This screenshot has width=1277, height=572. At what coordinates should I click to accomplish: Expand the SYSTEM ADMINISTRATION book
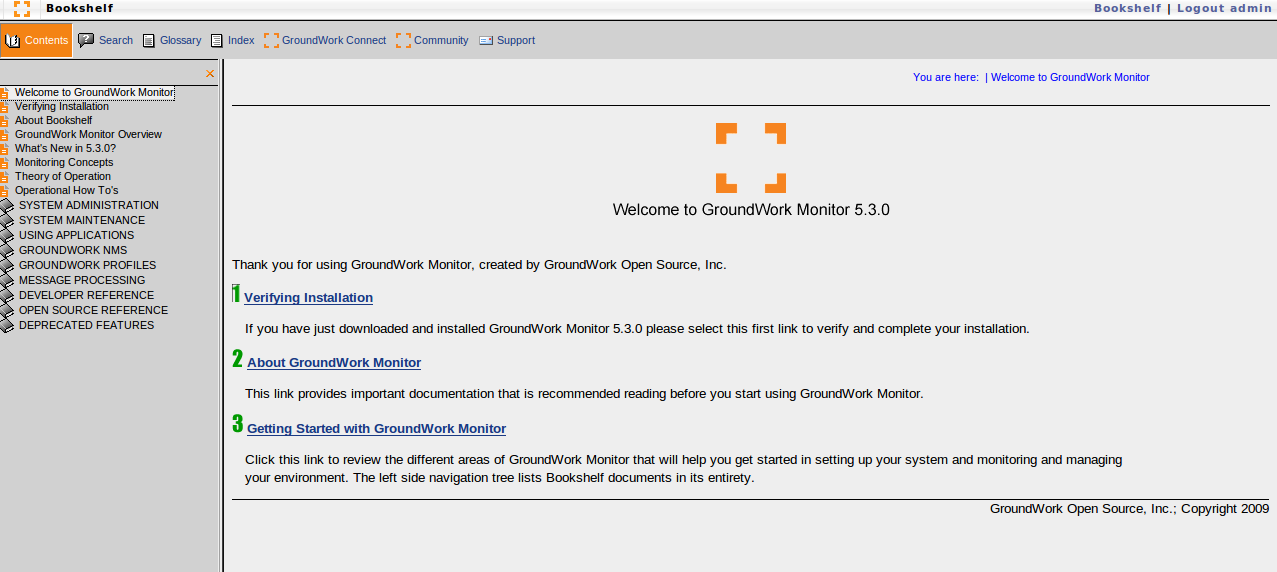click(7, 206)
